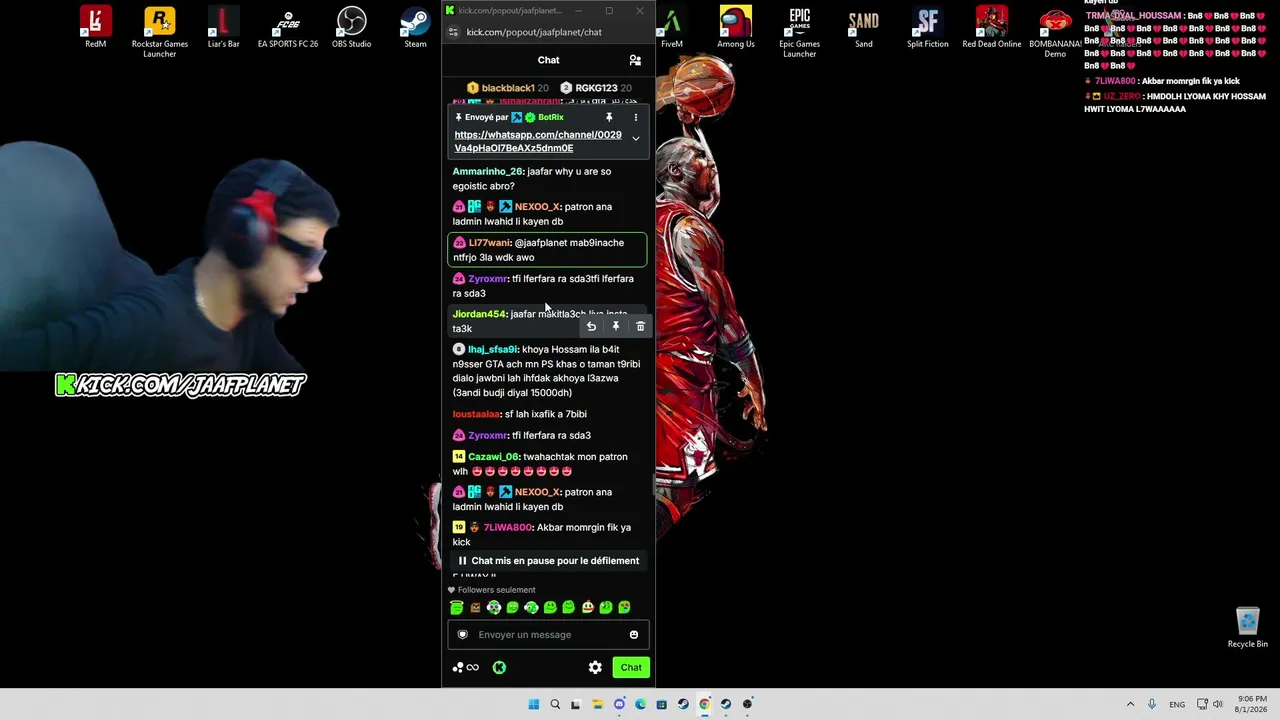
Task: Click the microphone icon in system tray
Action: tap(1152, 704)
